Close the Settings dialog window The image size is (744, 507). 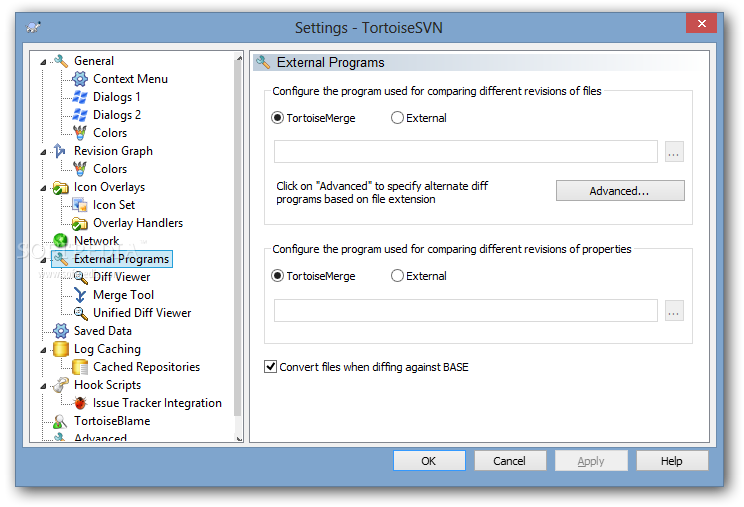(x=701, y=23)
